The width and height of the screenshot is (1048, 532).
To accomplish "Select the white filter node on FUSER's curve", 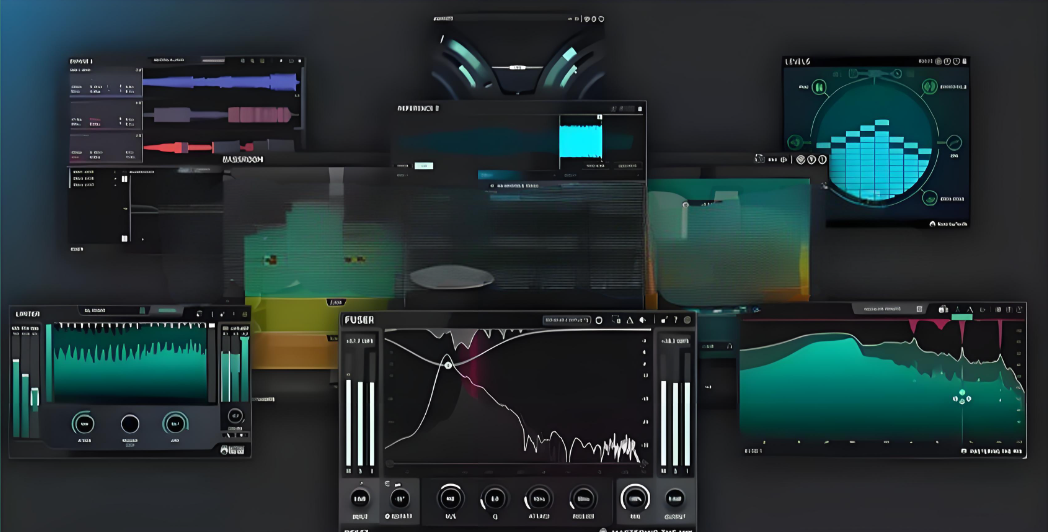I will 448,365.
